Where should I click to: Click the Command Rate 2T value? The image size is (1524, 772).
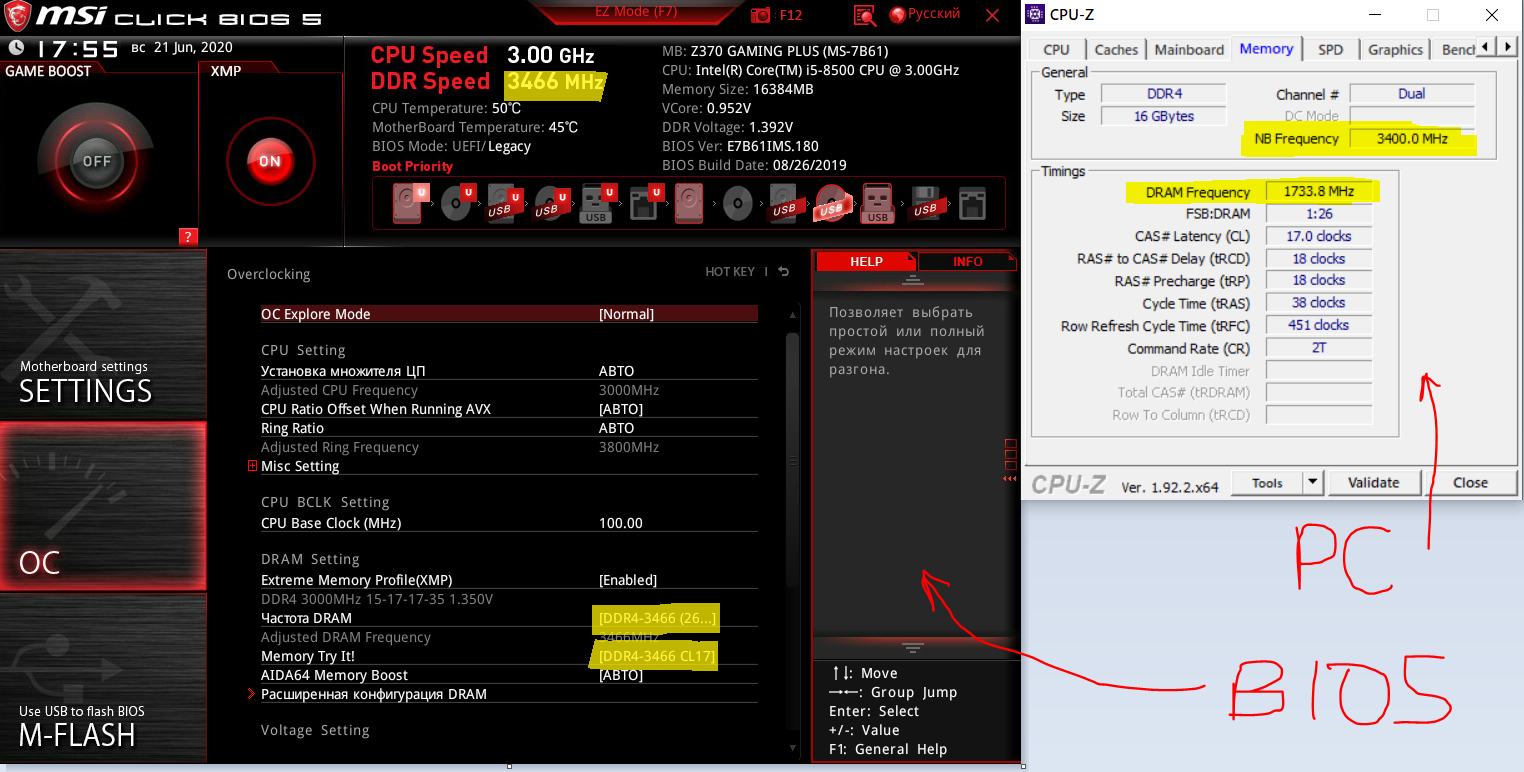(x=1319, y=348)
